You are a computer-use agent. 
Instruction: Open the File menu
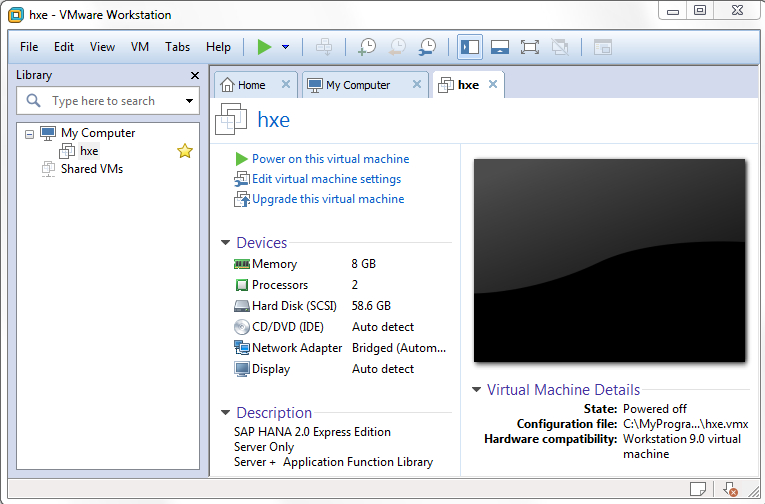coord(29,47)
